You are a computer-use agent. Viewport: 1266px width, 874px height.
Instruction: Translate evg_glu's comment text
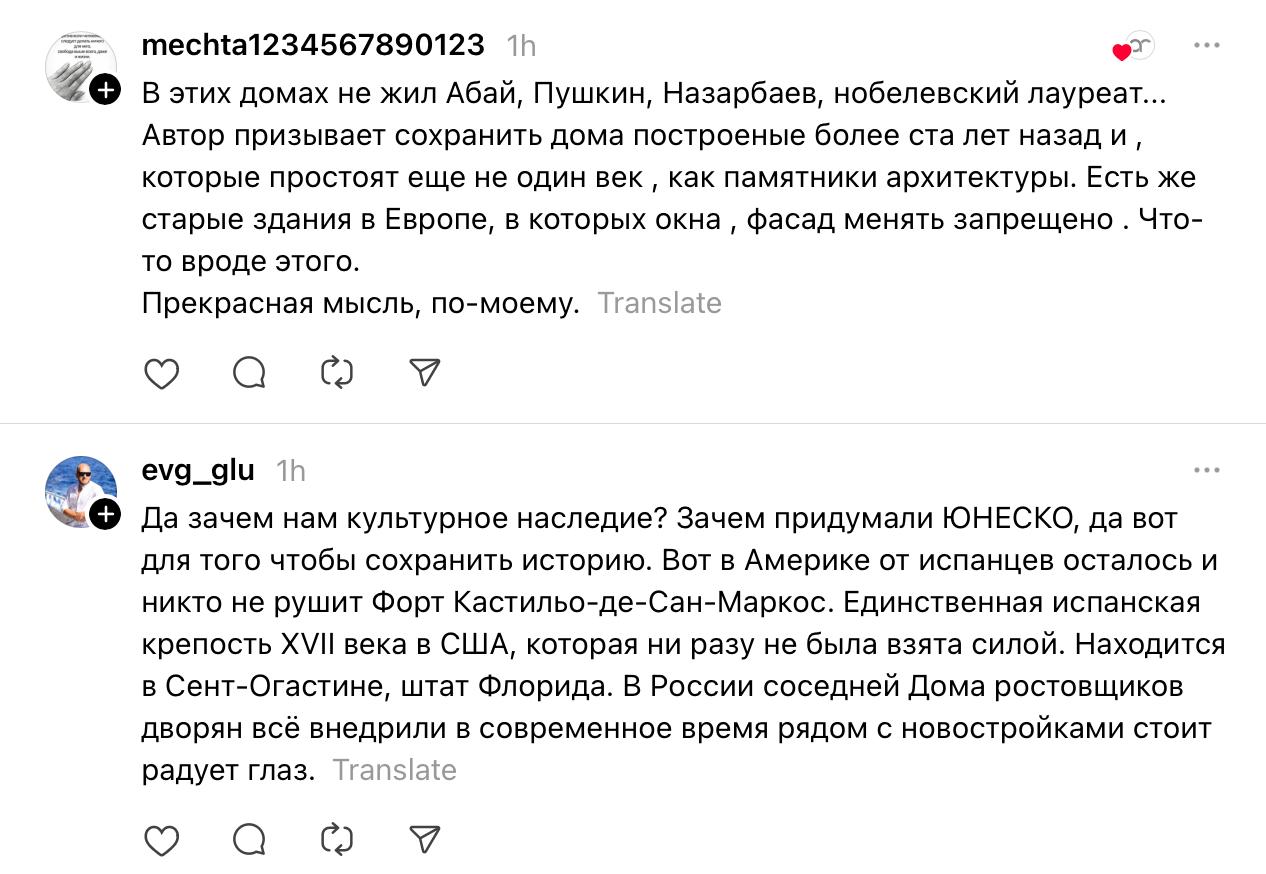pyautogui.click(x=394, y=770)
